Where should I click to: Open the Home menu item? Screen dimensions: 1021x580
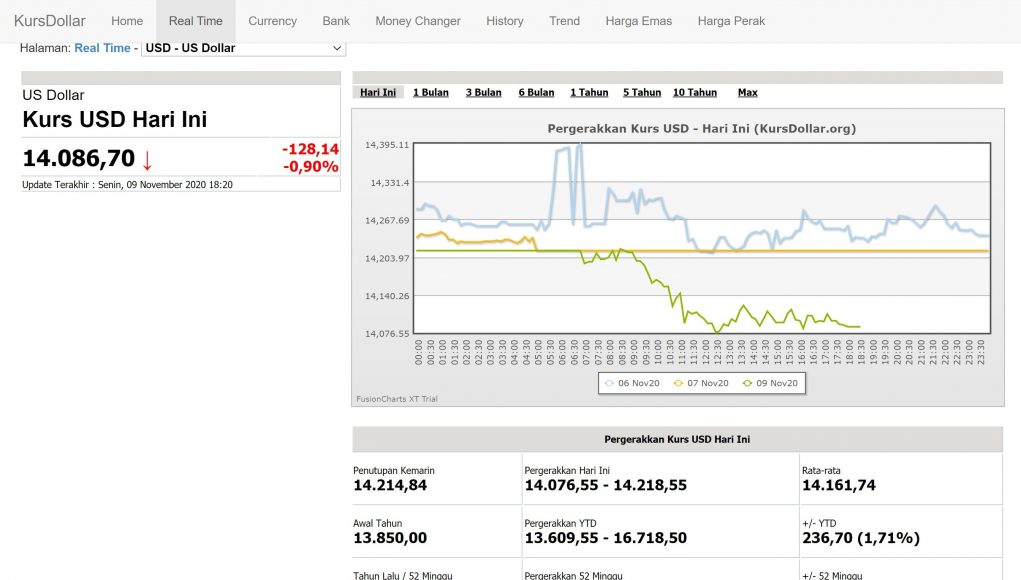click(127, 21)
